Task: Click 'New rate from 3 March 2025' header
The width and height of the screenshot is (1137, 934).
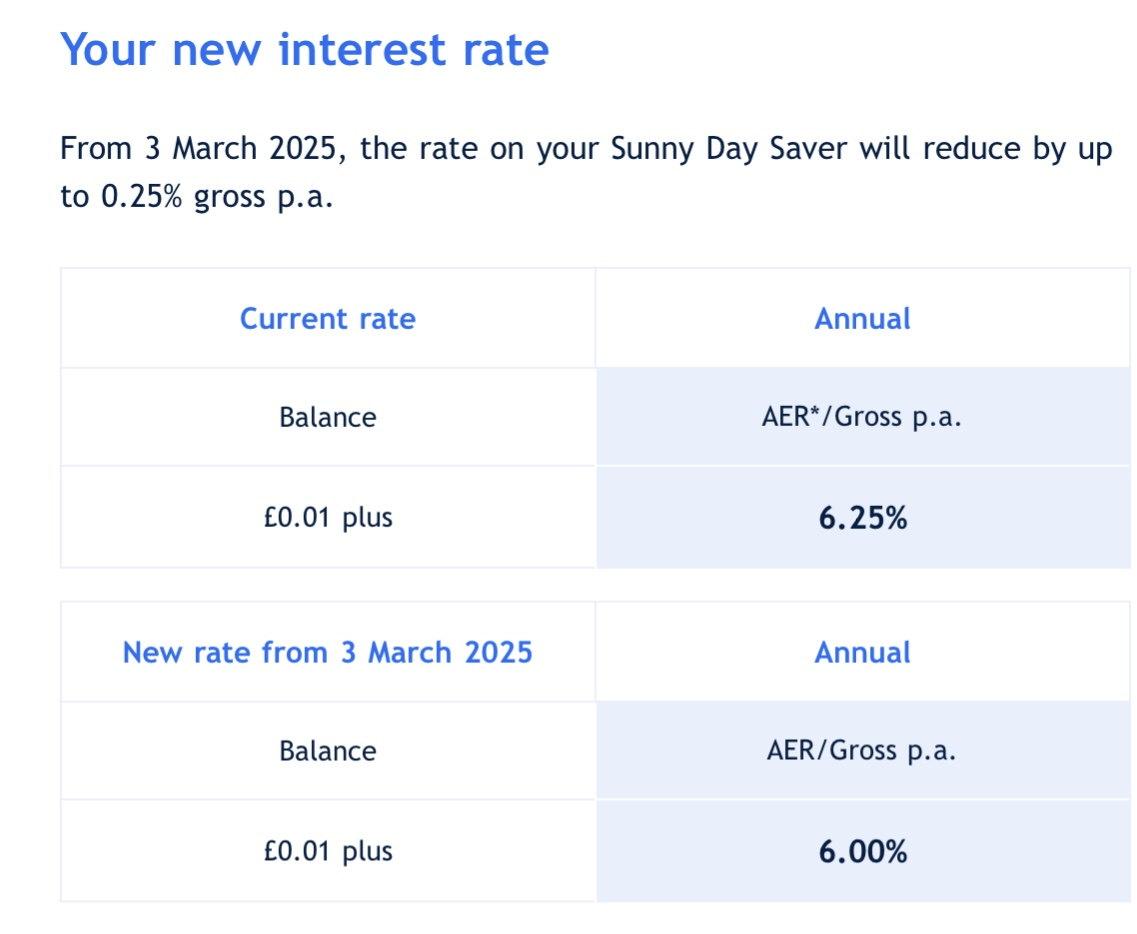Action: click(x=328, y=652)
